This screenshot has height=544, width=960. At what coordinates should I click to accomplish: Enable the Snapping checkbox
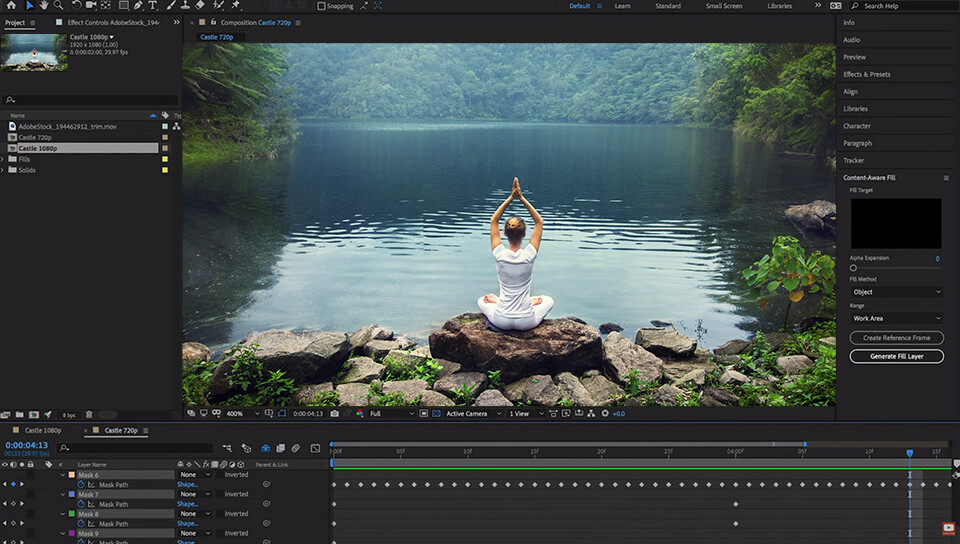tap(321, 6)
